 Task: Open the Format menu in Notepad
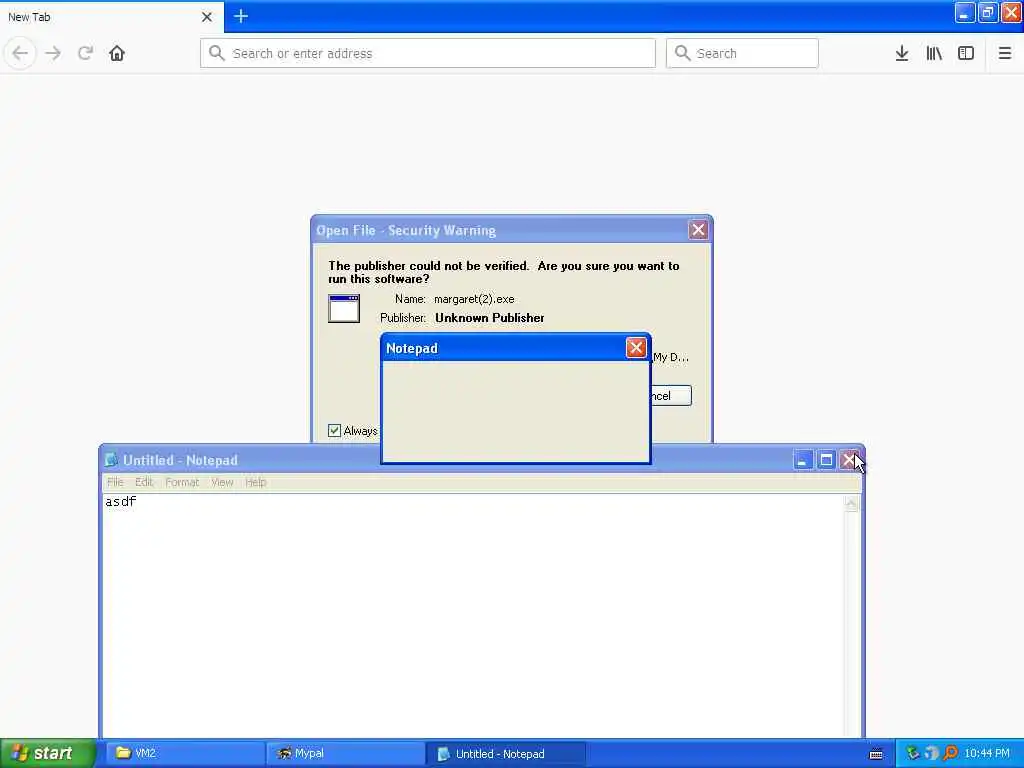182,482
